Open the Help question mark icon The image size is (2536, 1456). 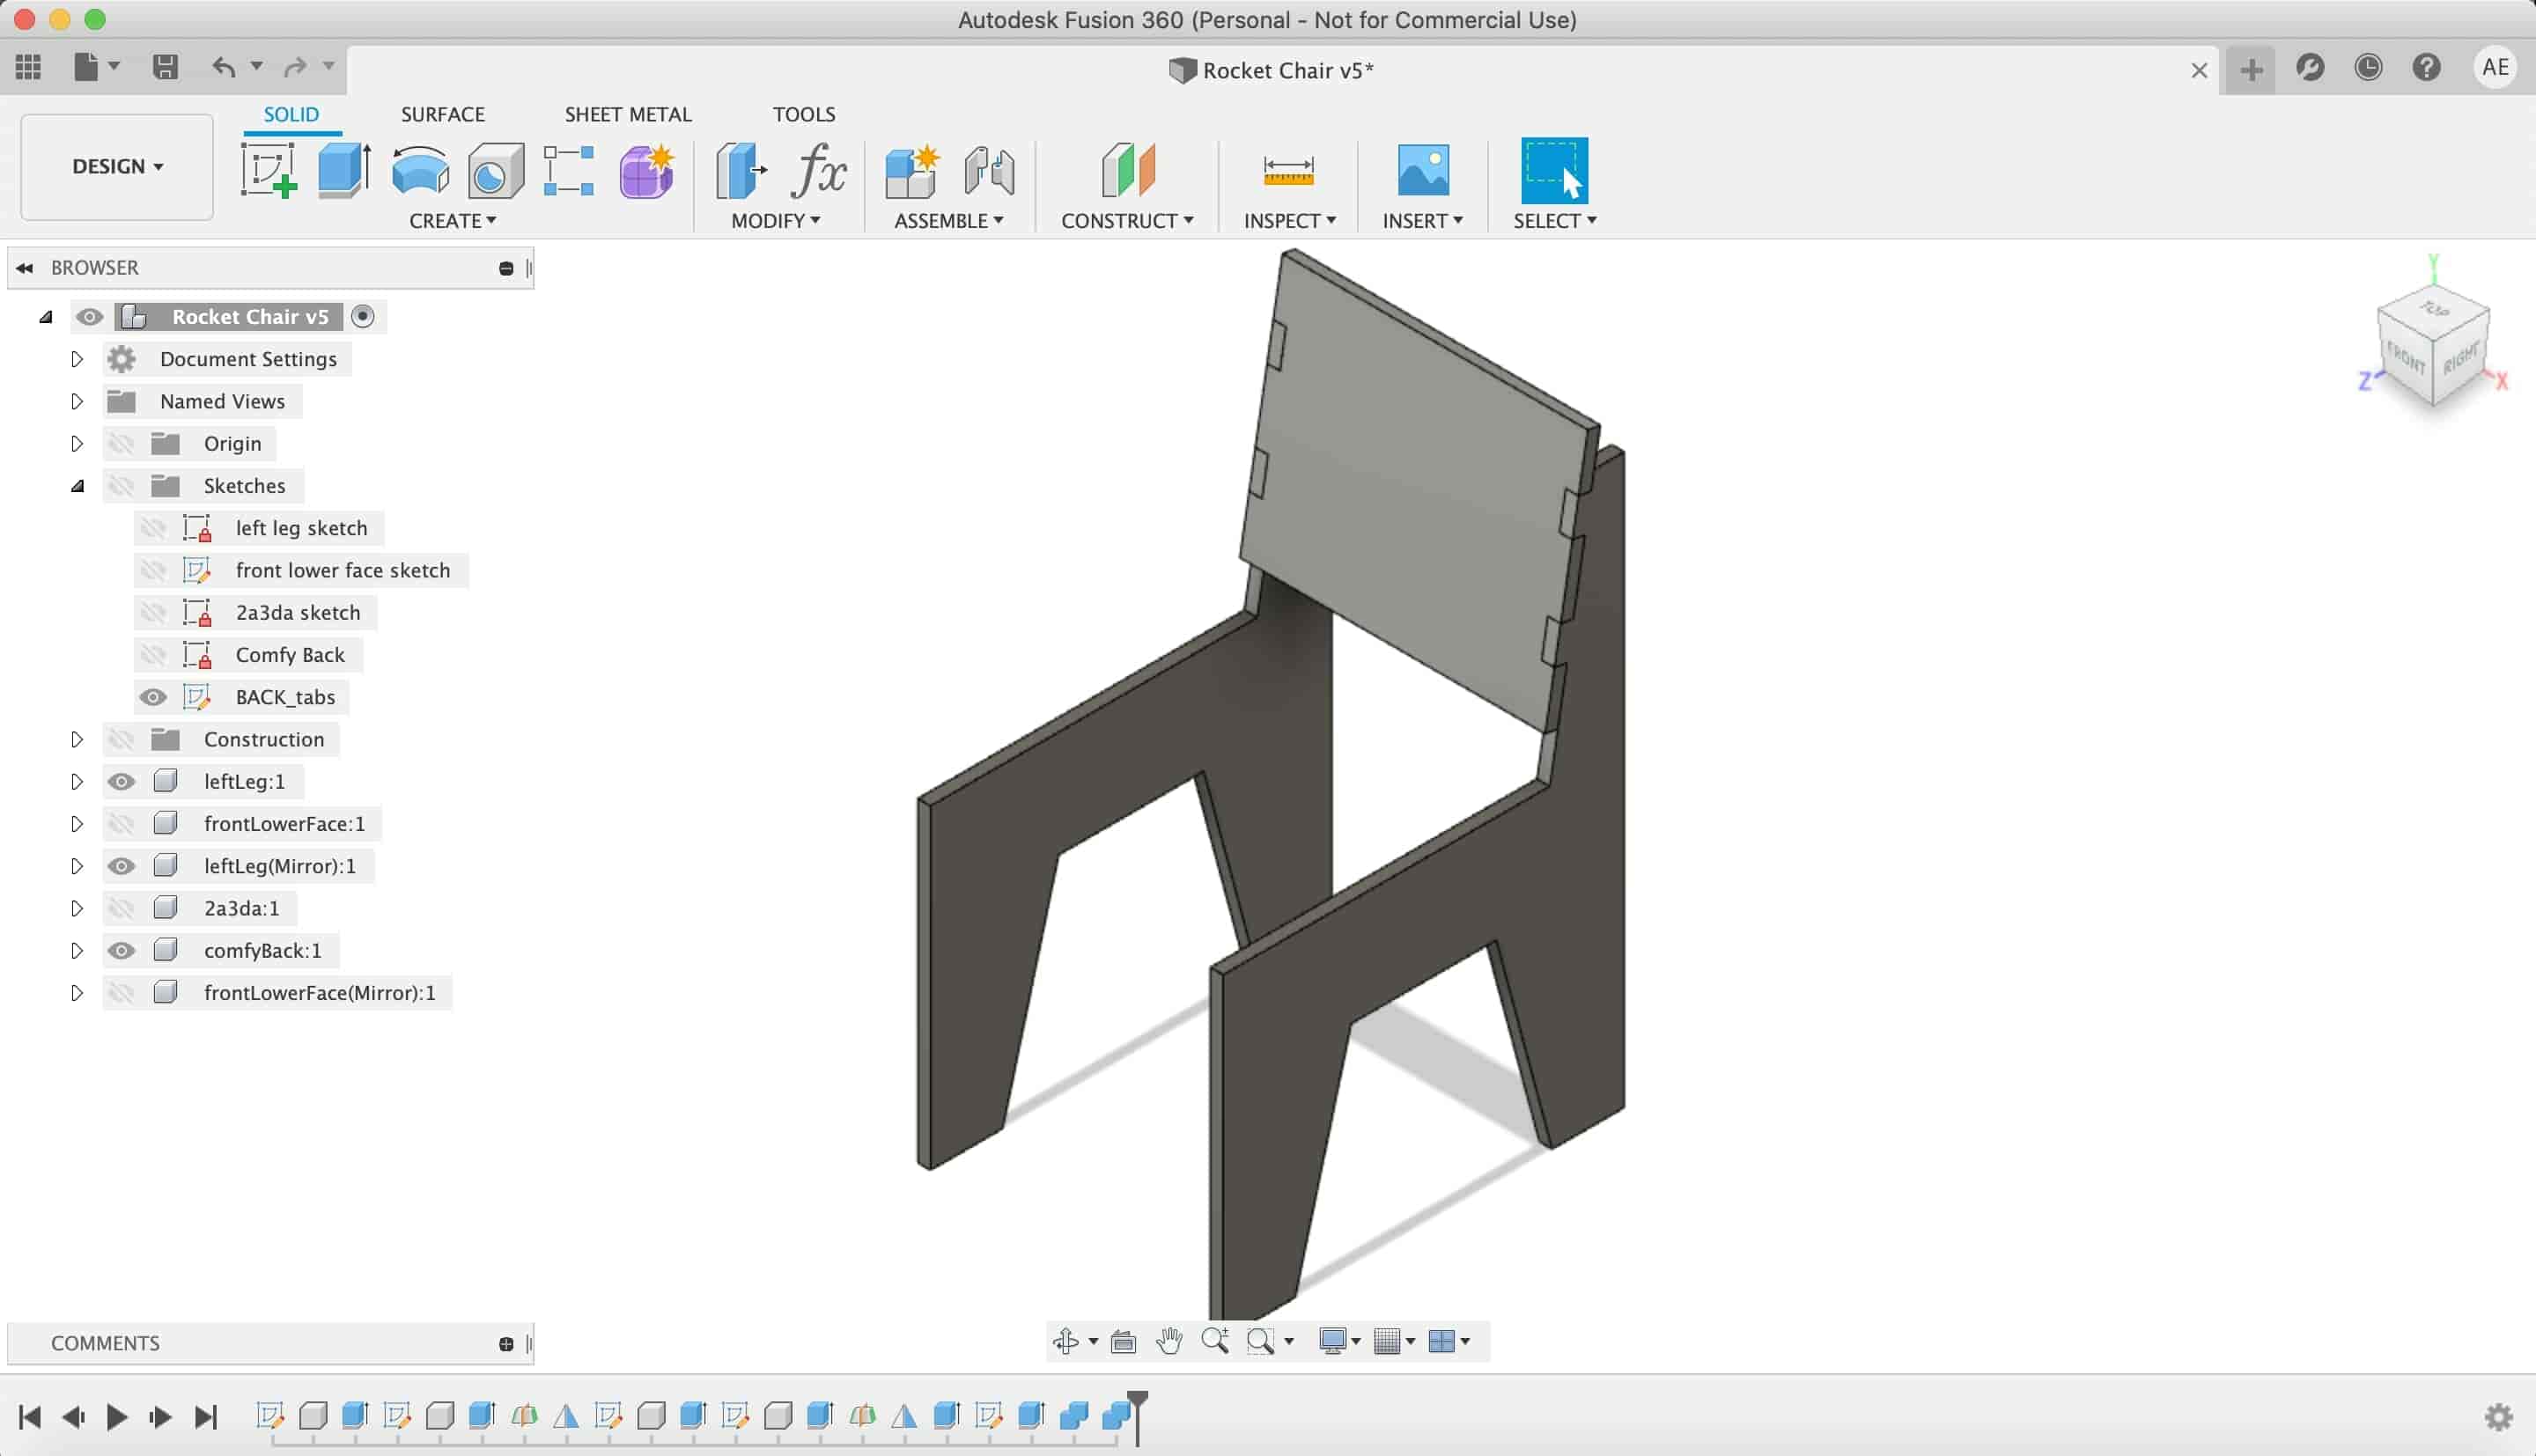(x=2426, y=67)
